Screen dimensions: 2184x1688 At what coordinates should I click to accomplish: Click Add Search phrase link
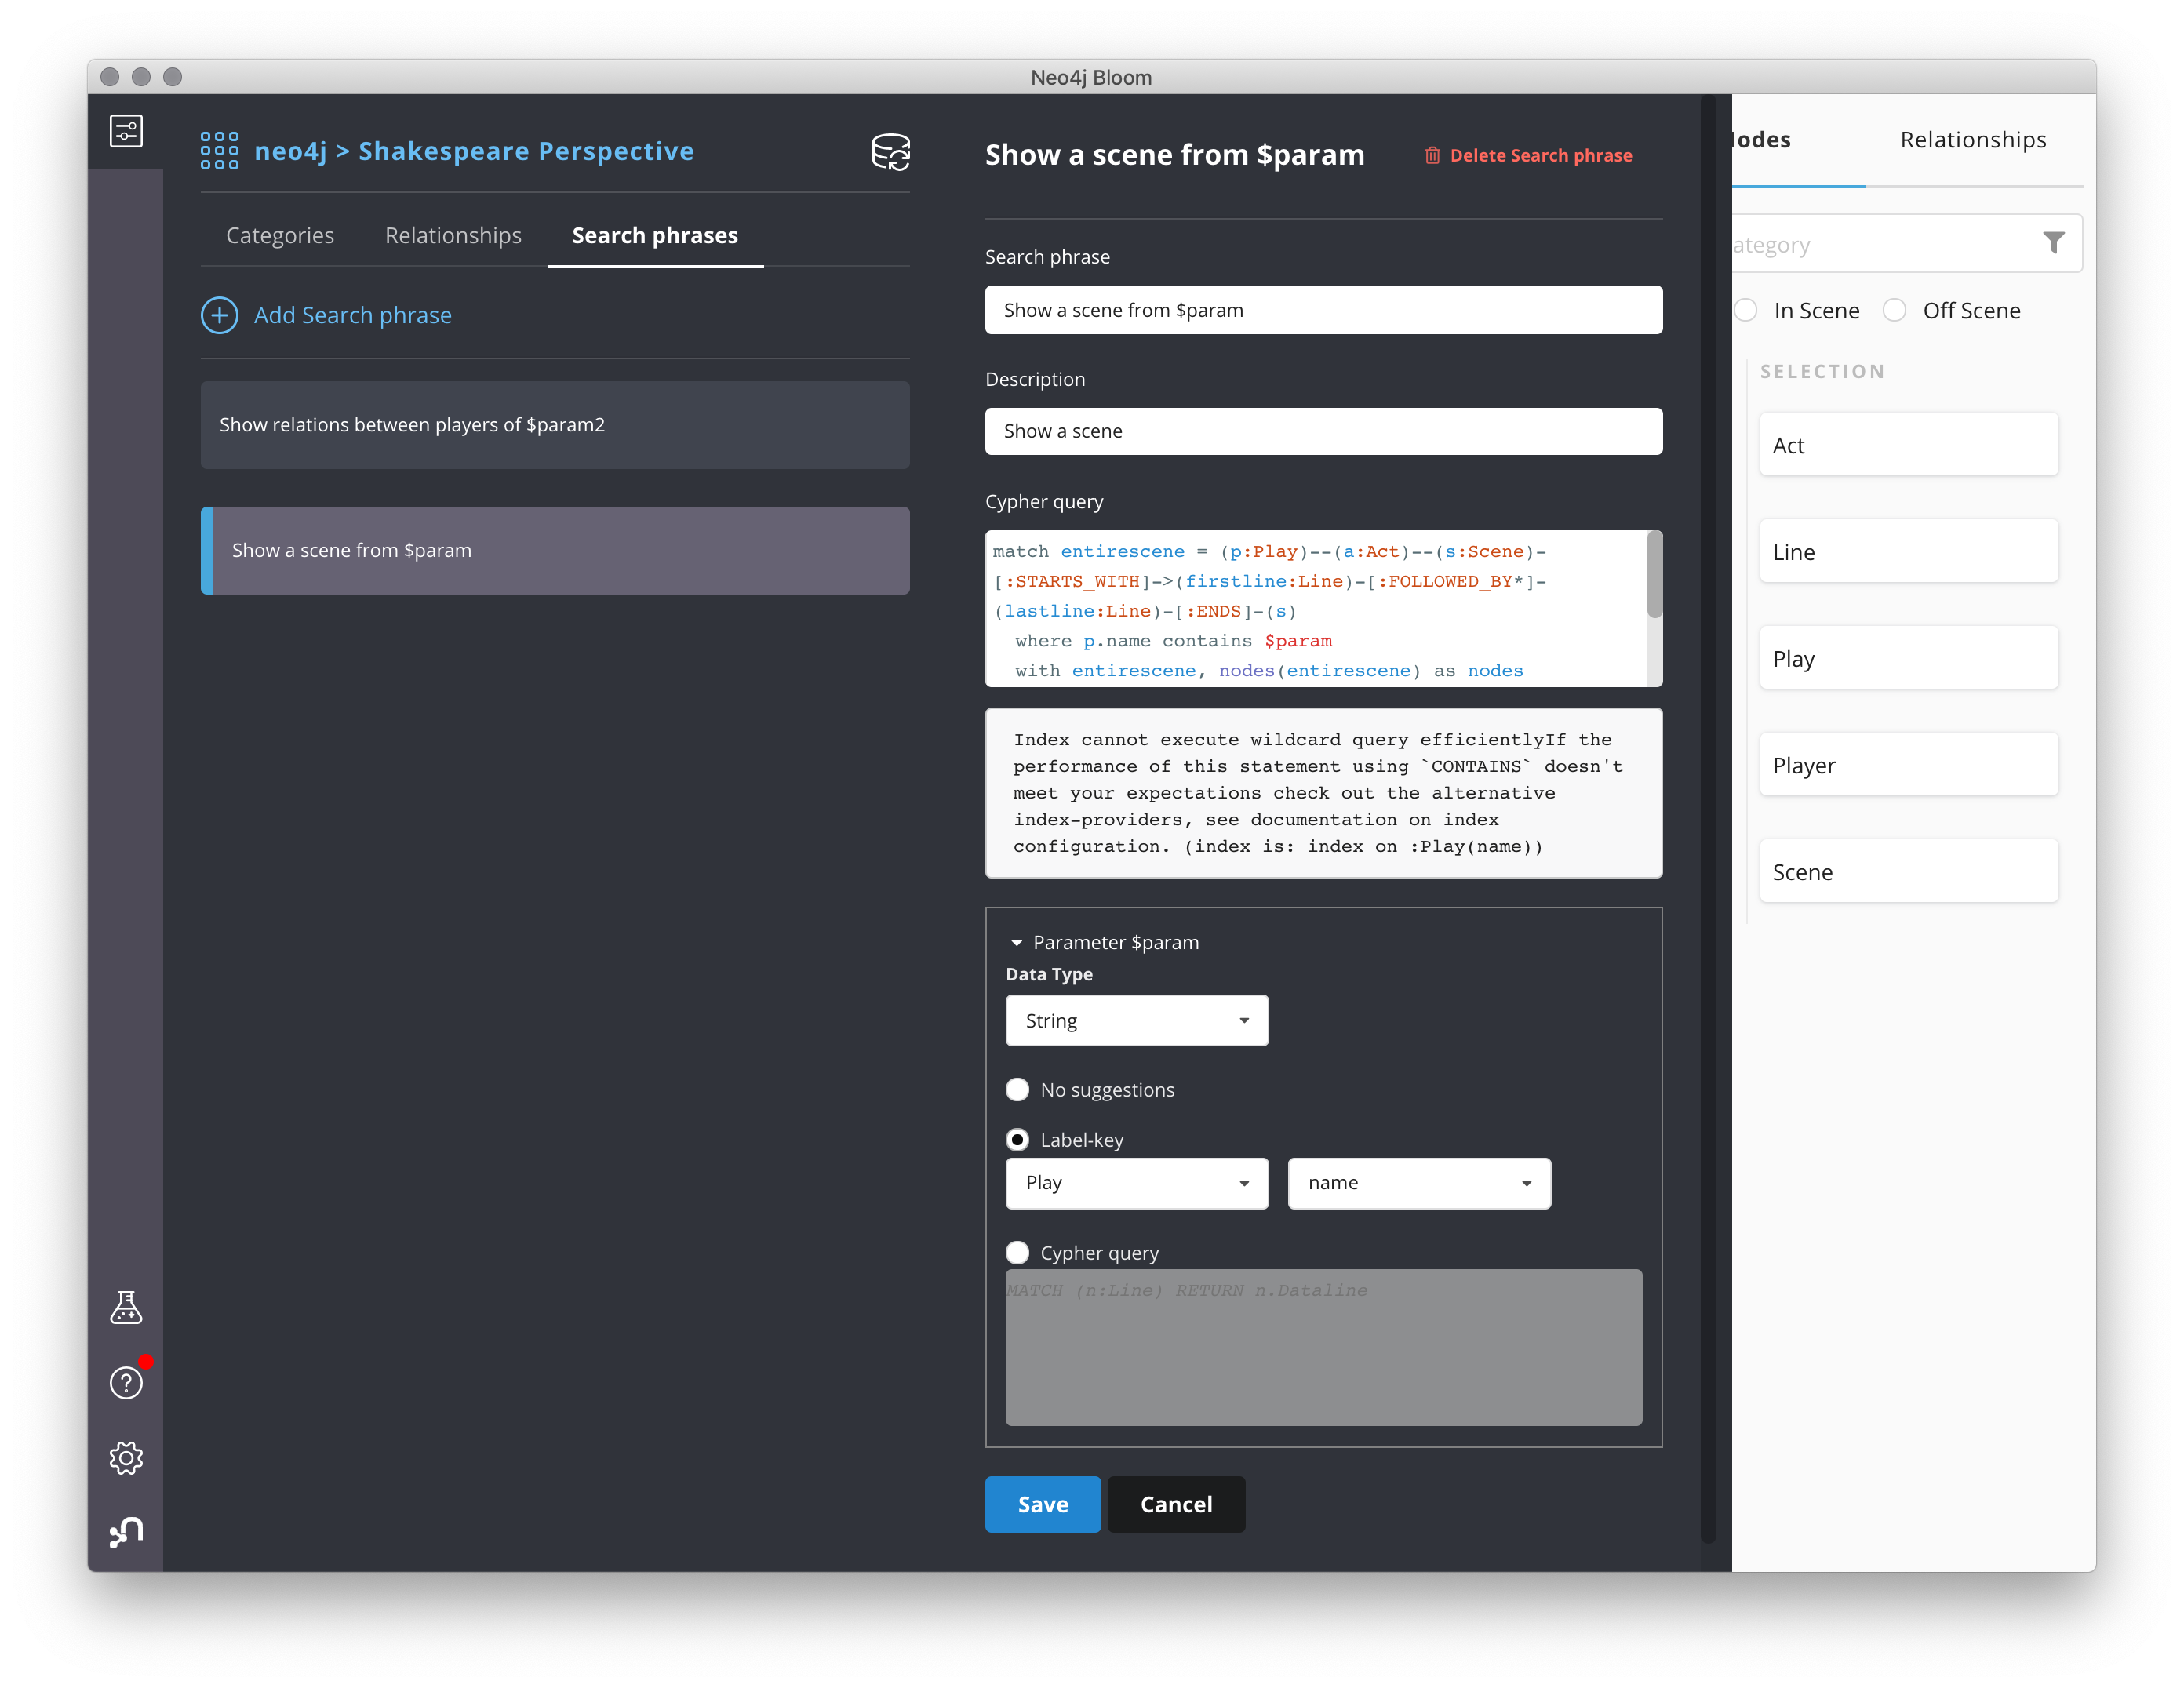click(x=353, y=315)
